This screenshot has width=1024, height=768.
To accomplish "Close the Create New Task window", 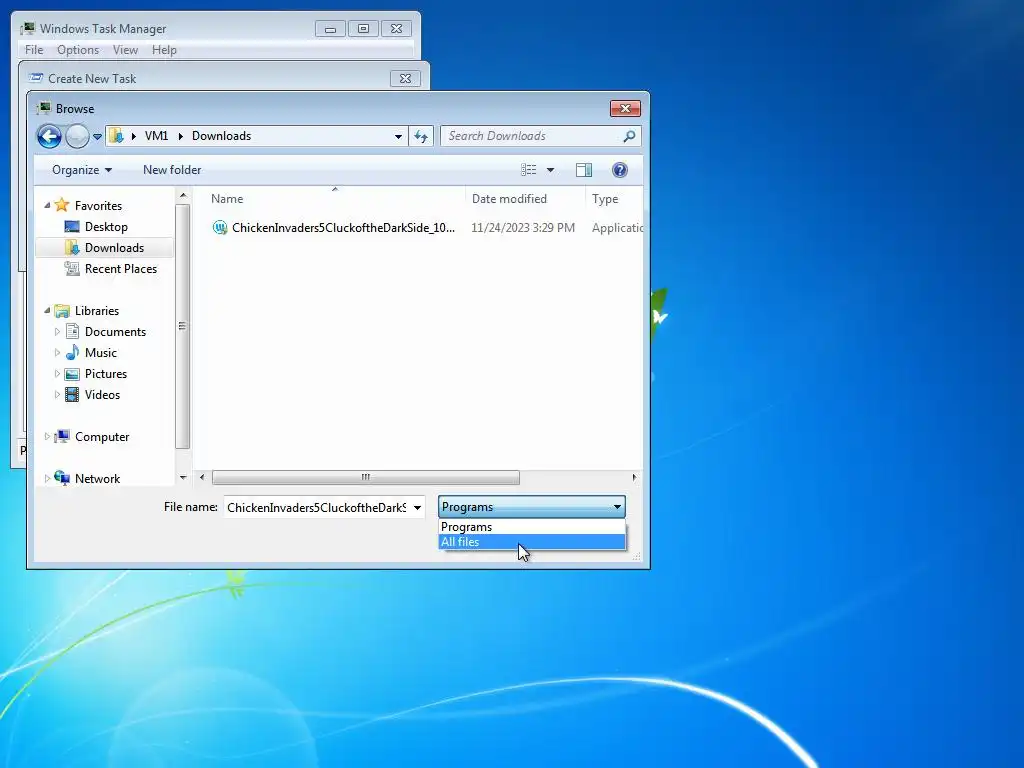I will click(x=405, y=78).
